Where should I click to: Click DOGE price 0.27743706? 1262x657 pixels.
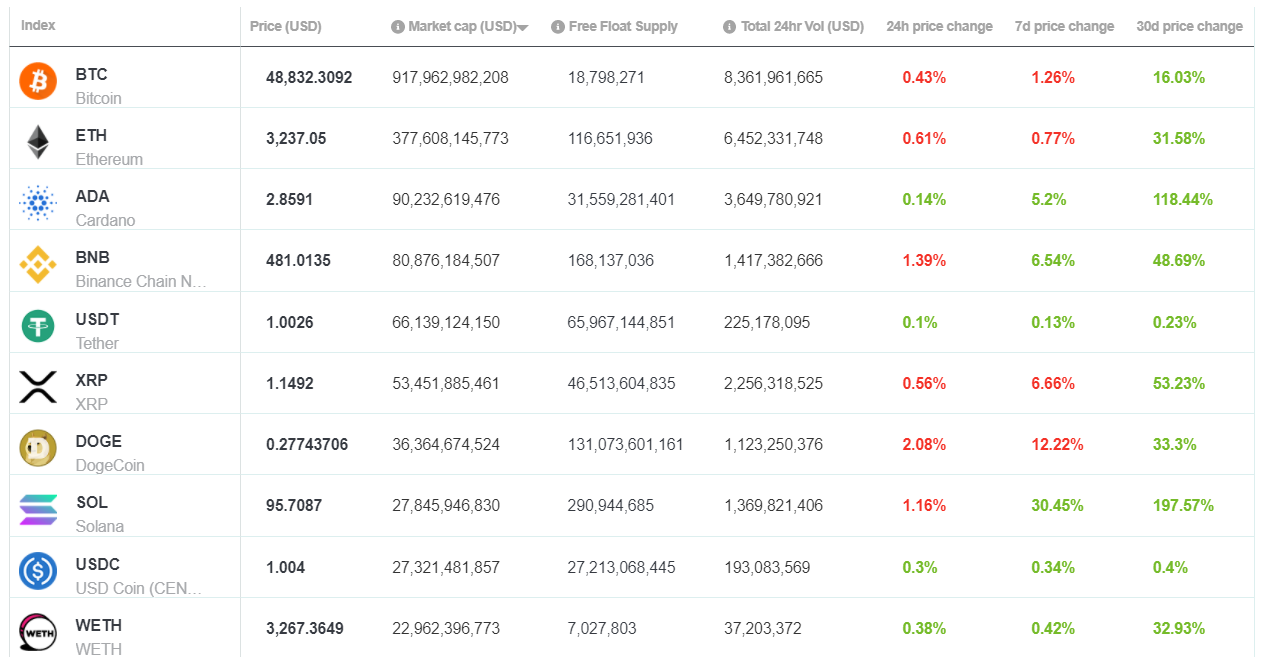(307, 444)
